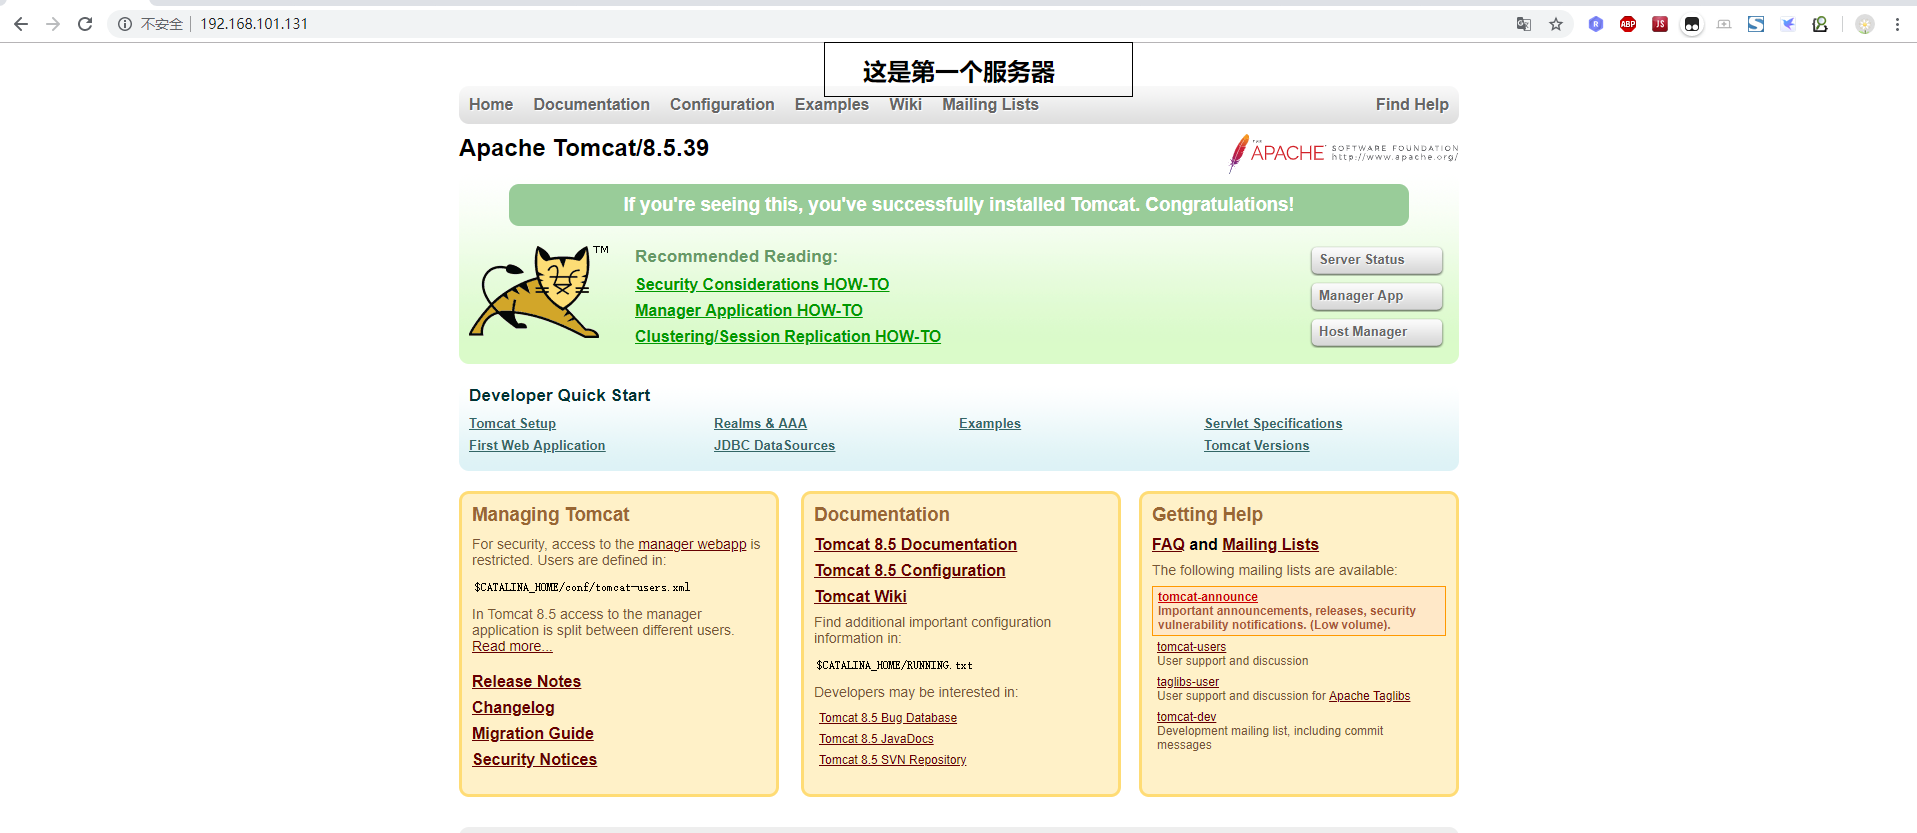Open Examples link under Developer Quick Start

(x=990, y=424)
